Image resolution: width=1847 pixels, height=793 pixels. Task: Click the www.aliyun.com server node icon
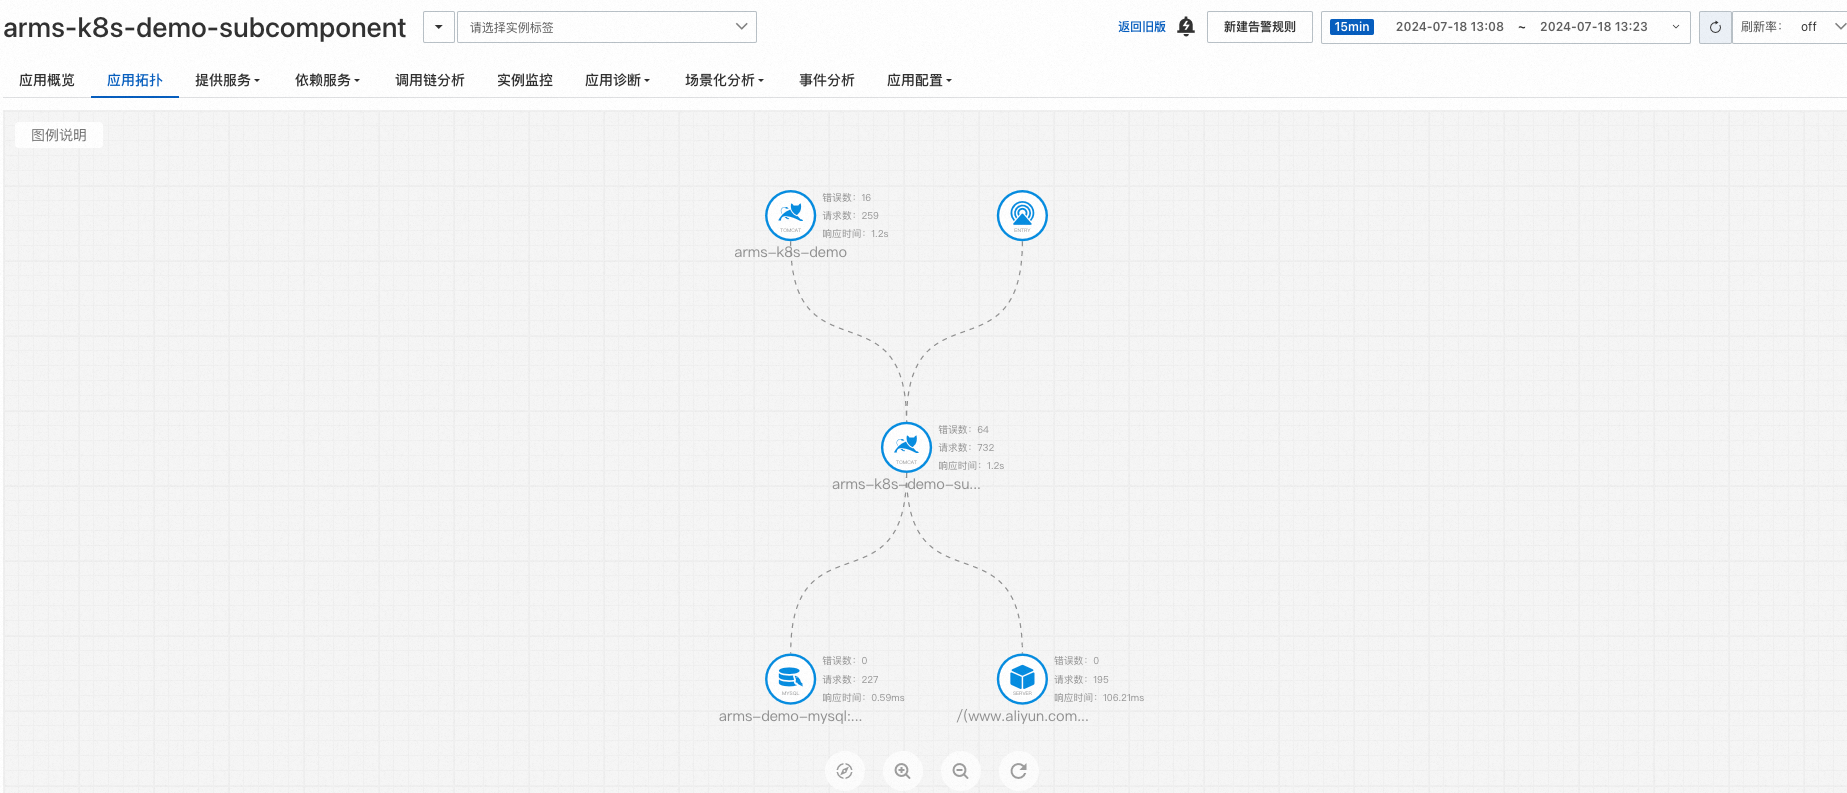coord(1022,679)
